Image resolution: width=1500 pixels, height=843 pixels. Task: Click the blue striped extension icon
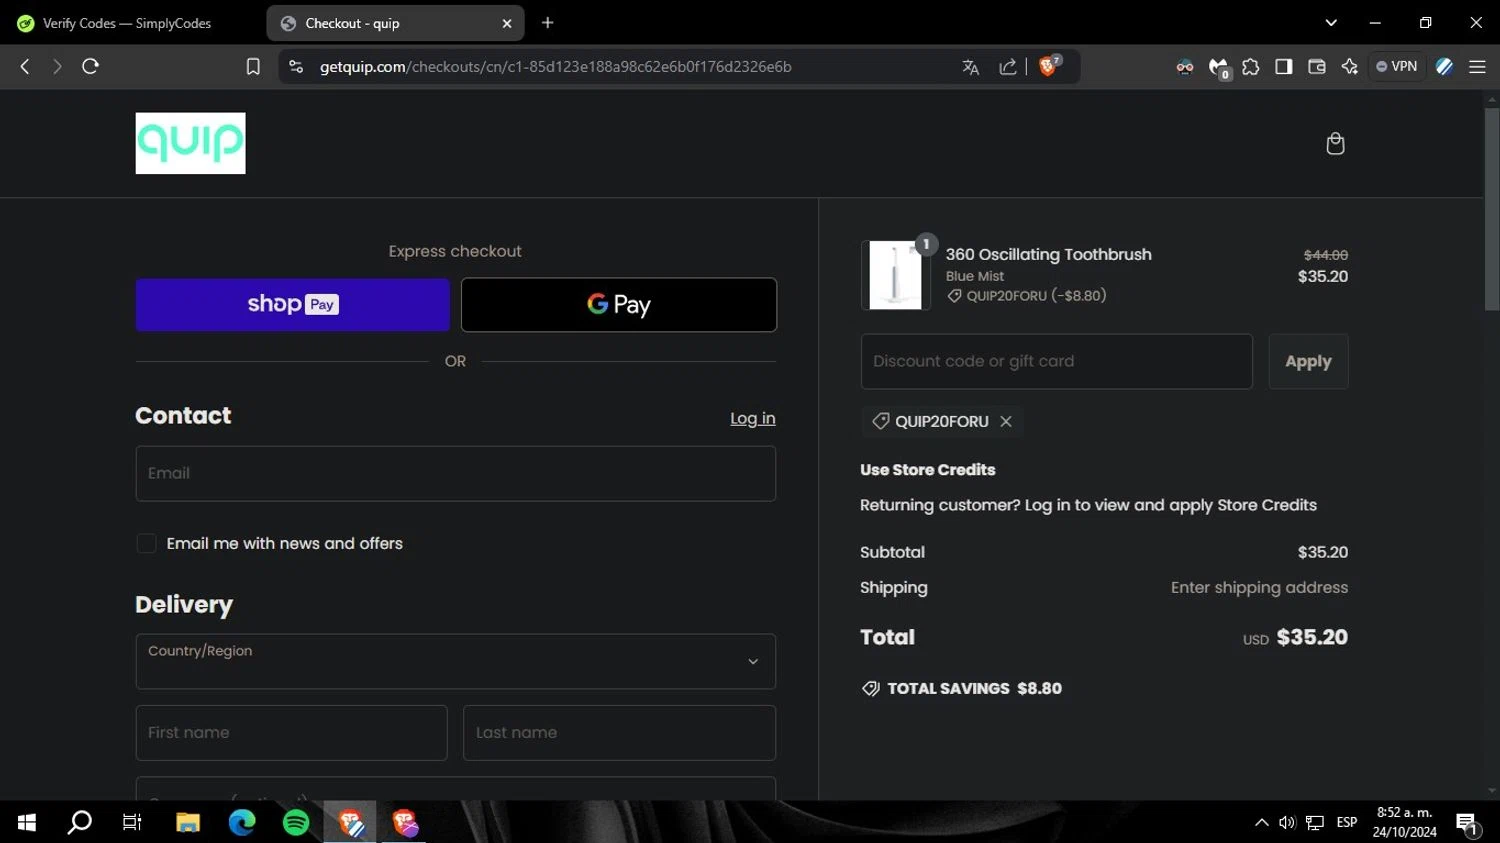coord(1444,67)
